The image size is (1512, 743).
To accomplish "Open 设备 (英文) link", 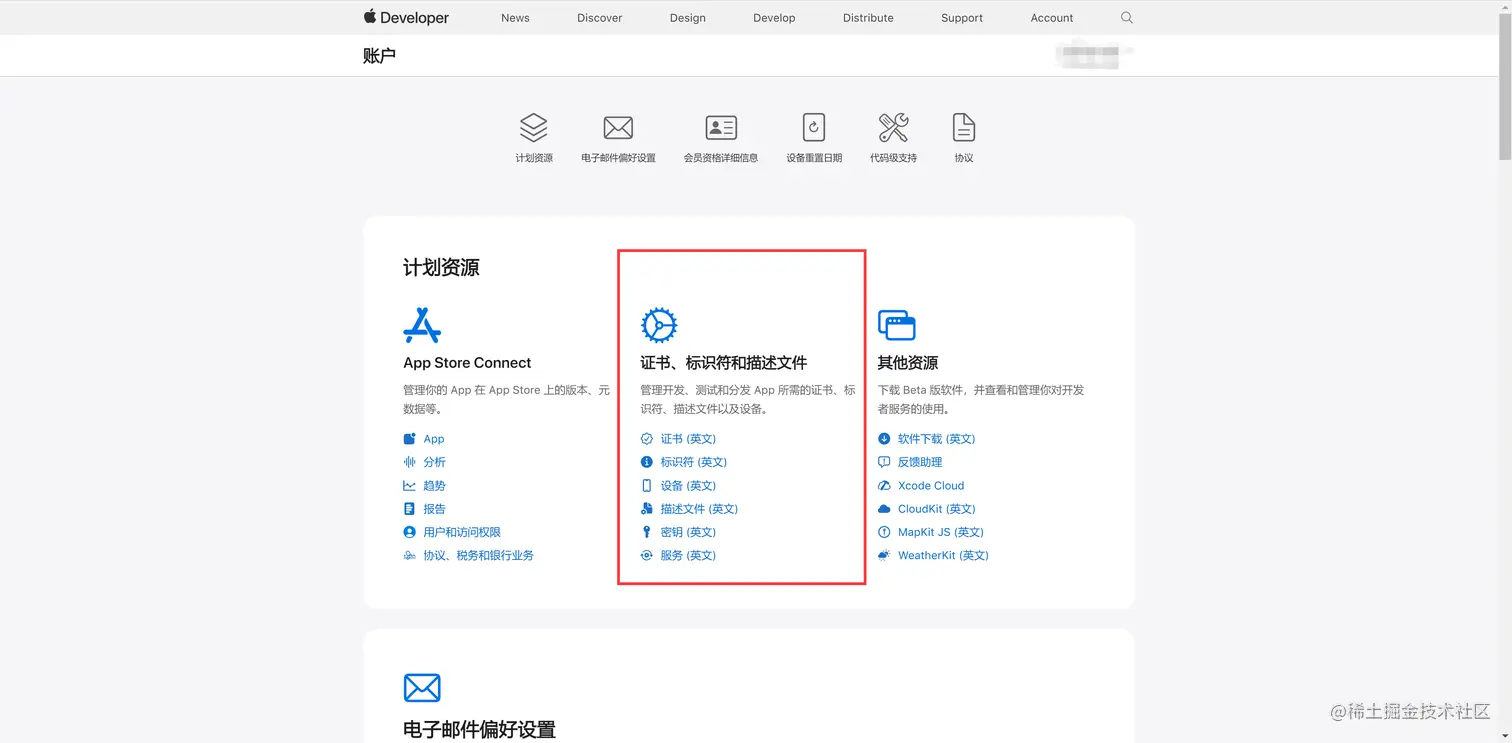I will [689, 486].
